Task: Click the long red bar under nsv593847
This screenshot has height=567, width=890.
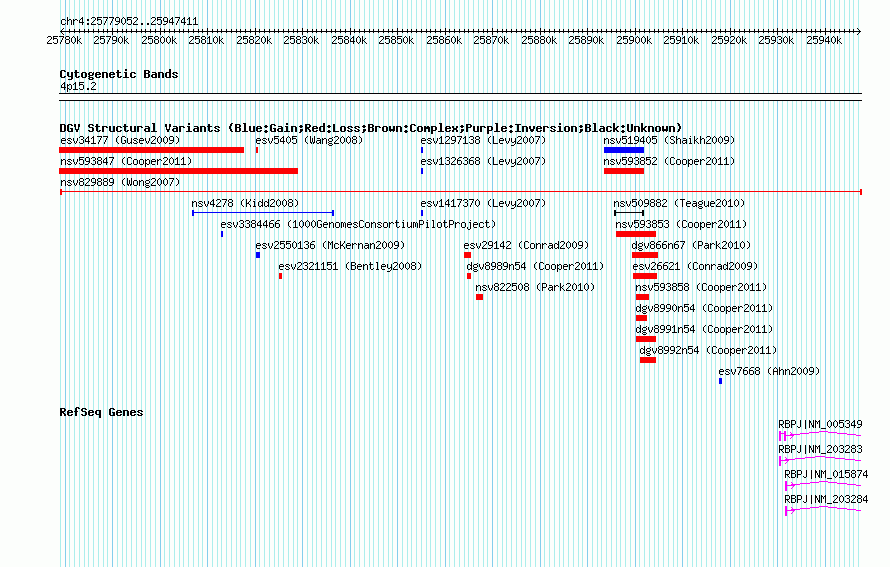Action: (178, 171)
